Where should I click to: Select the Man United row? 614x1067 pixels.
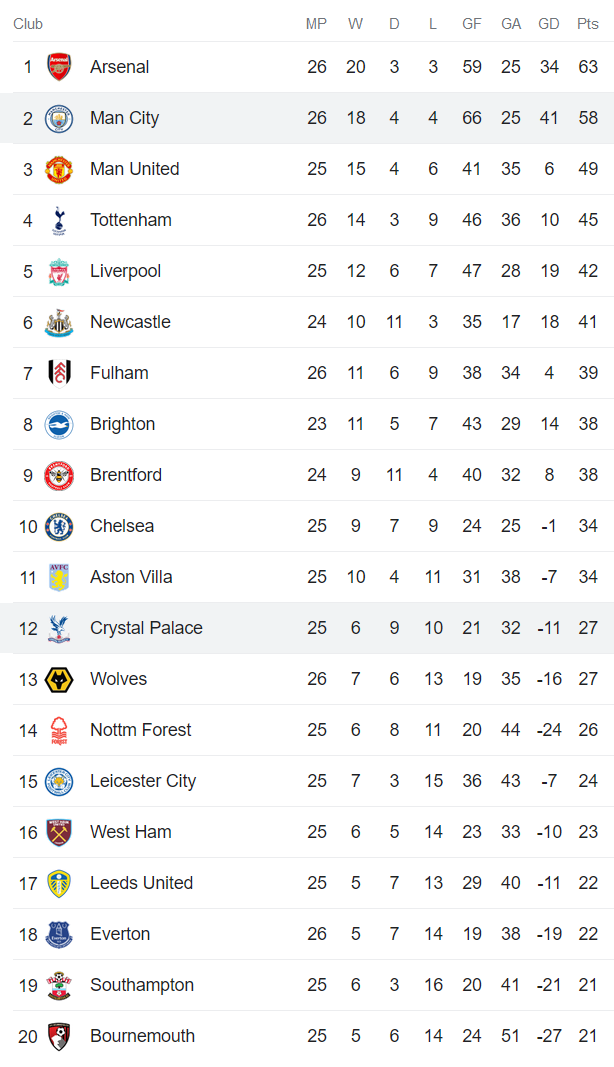(x=134, y=169)
